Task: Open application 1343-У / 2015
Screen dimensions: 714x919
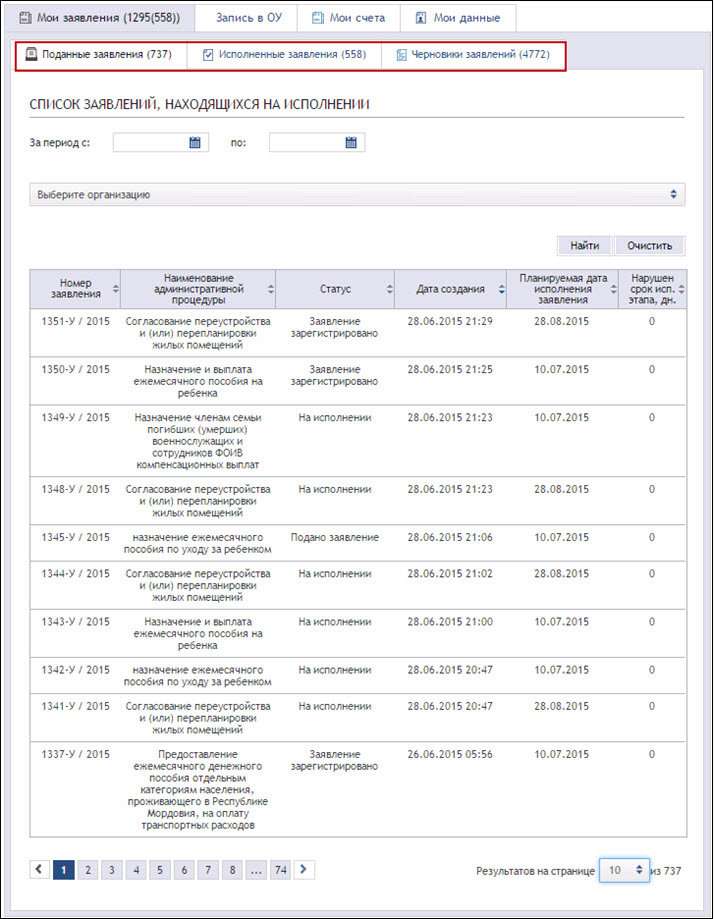Action: tap(75, 621)
